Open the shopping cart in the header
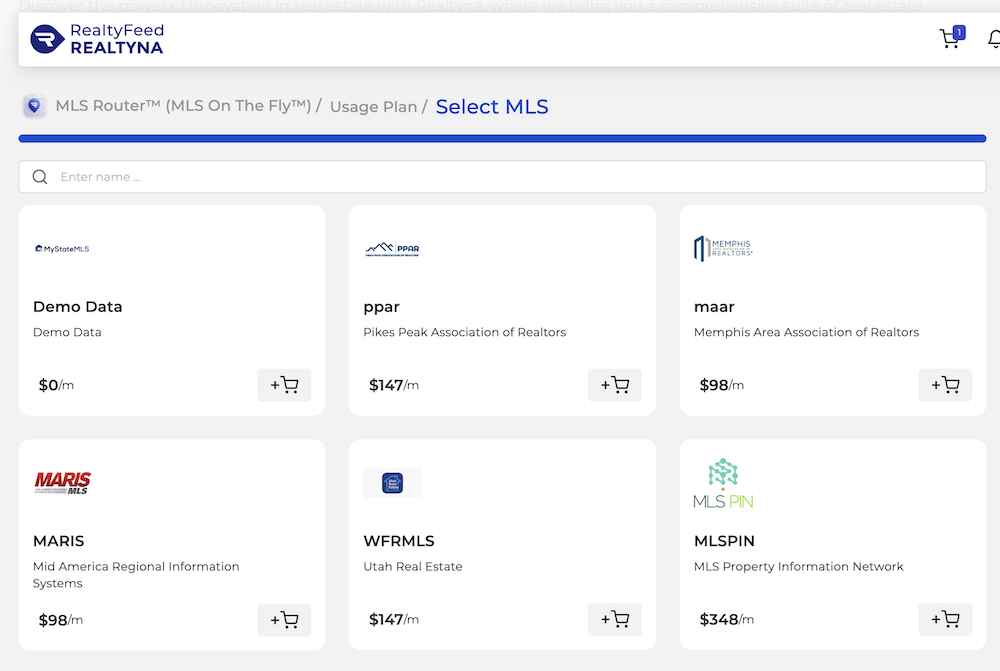 [x=952, y=38]
